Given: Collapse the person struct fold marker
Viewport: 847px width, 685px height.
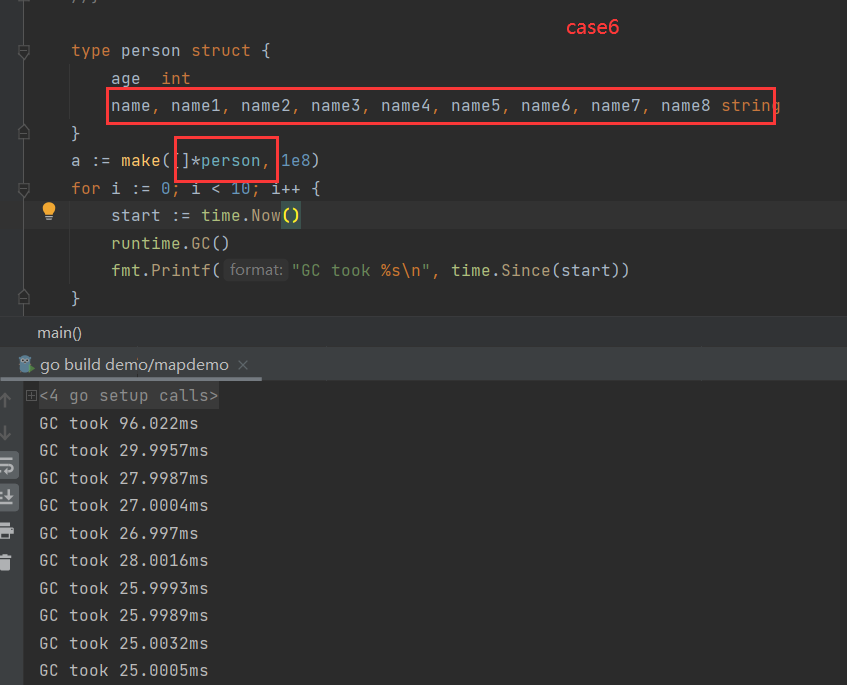Looking at the screenshot, I should [x=24, y=51].
